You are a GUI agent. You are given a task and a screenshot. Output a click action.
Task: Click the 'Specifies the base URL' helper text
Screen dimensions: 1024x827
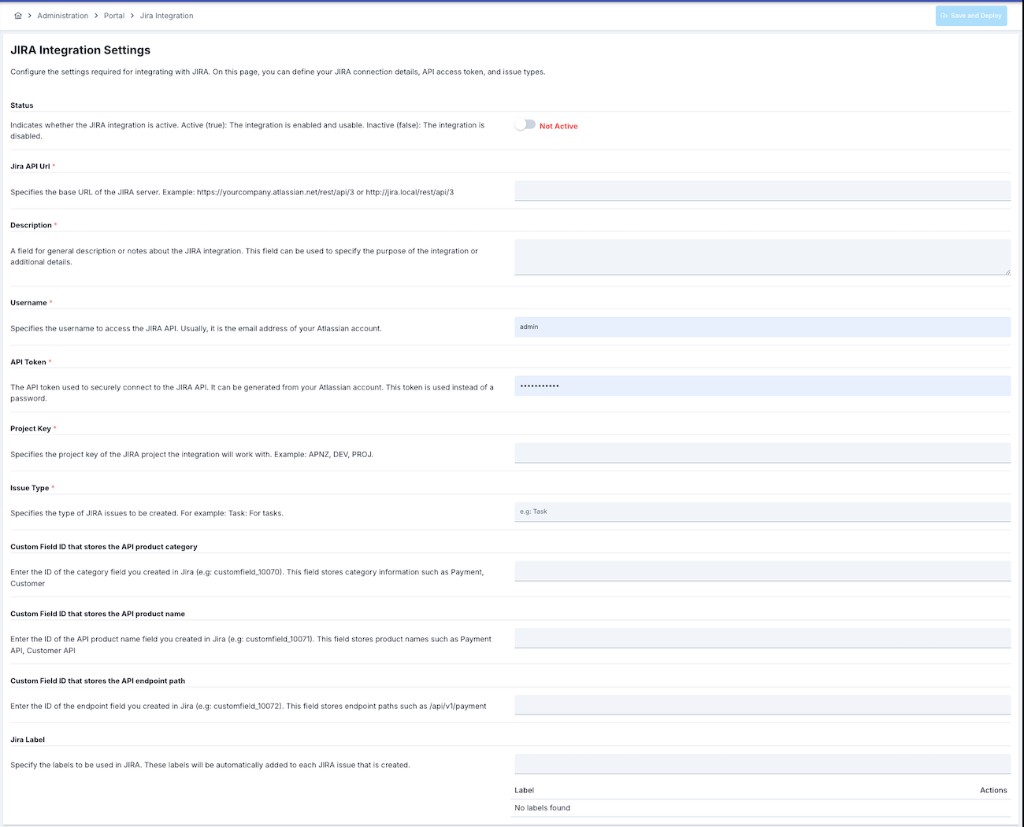[x=232, y=192]
